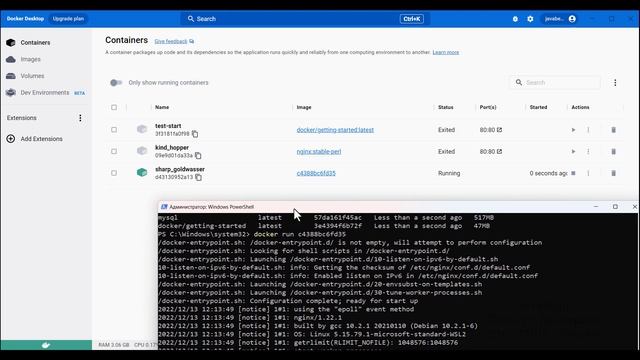Click the containers Search input
This screenshot has height=360, width=640.
[x=556, y=82]
